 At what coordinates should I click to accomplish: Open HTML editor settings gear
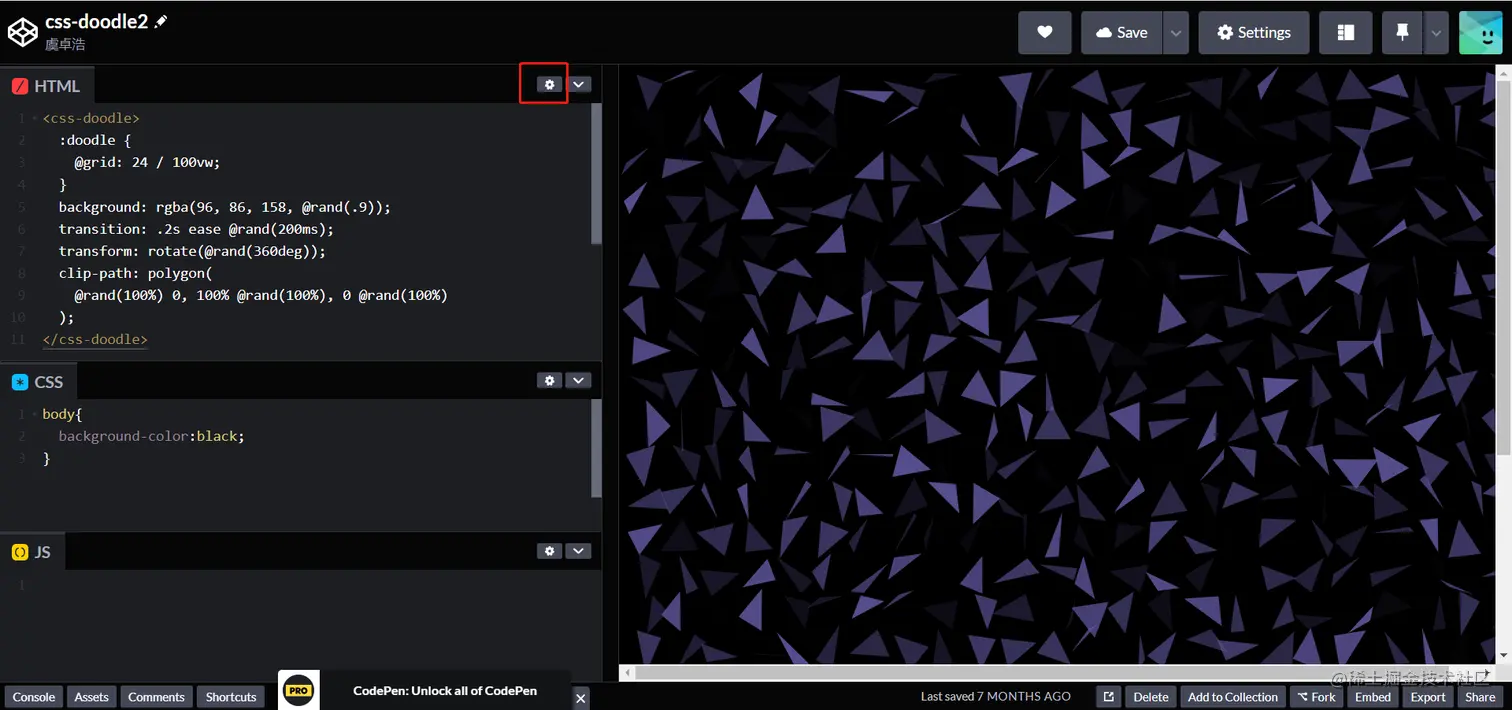point(549,84)
